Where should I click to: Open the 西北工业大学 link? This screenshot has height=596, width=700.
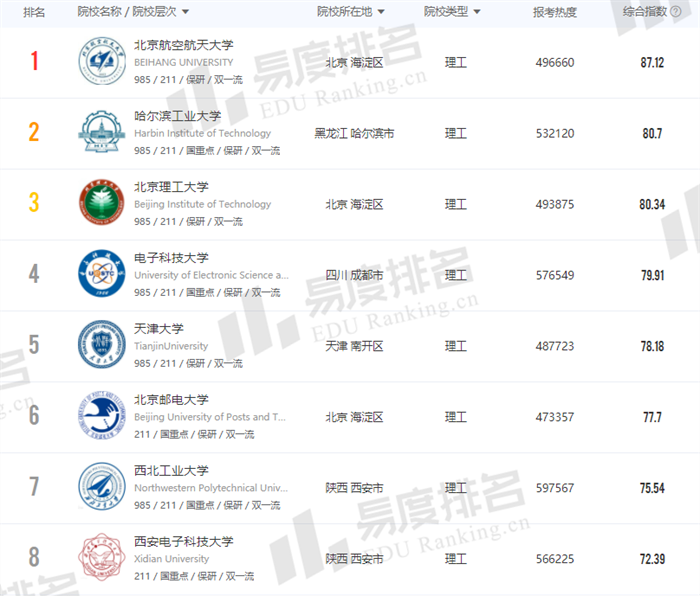(171, 471)
